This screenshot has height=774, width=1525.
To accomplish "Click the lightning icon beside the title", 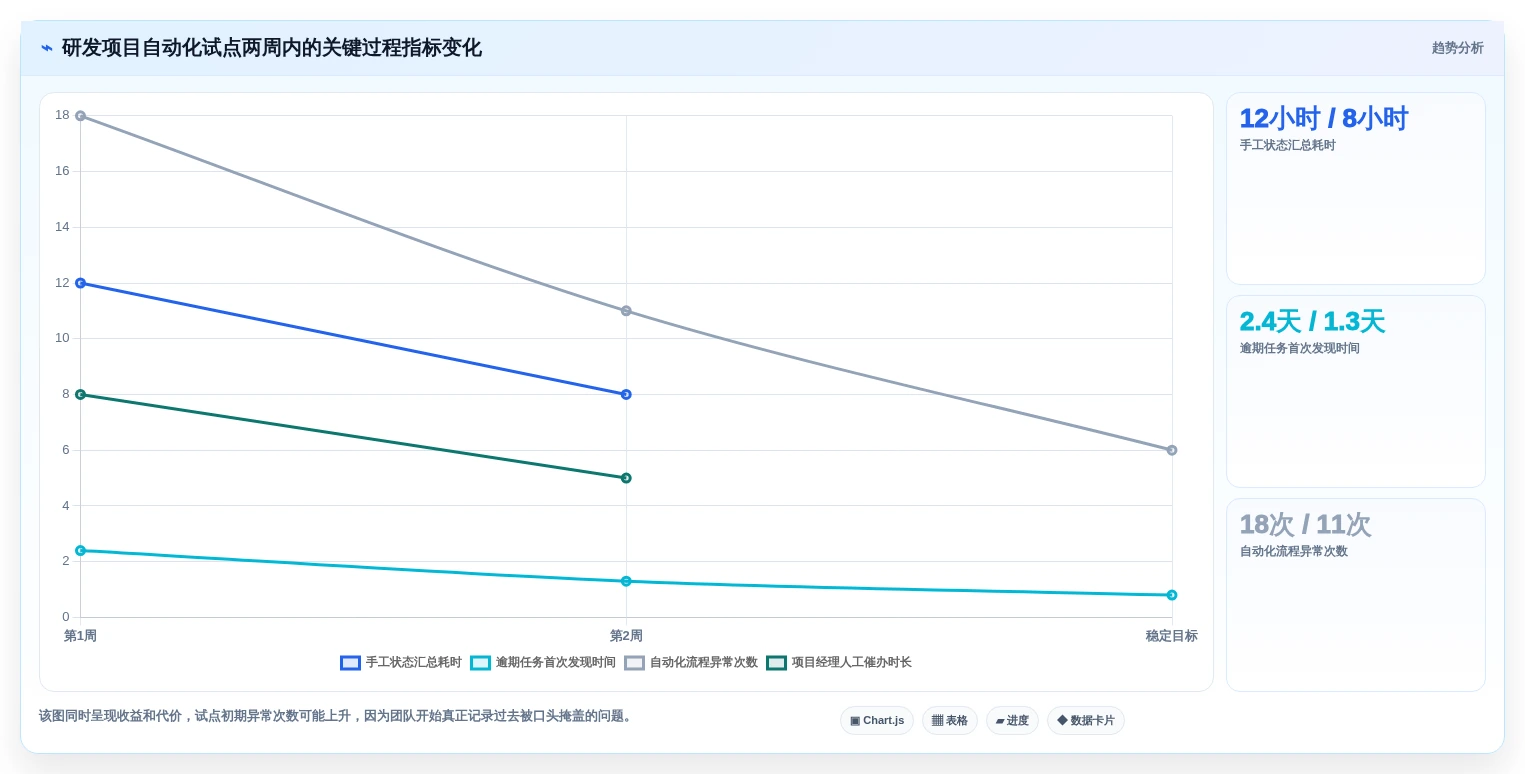I will [47, 48].
